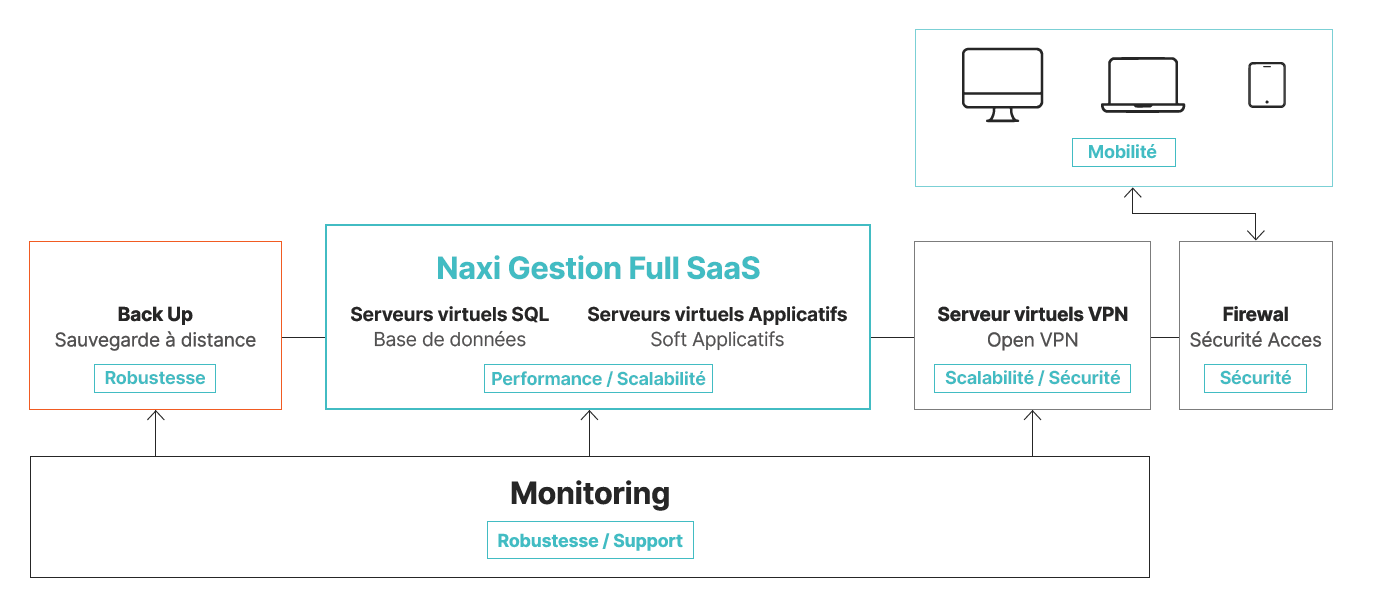
Task: Click the Serveur virtuels VPN heading
Action: pos(1032,315)
